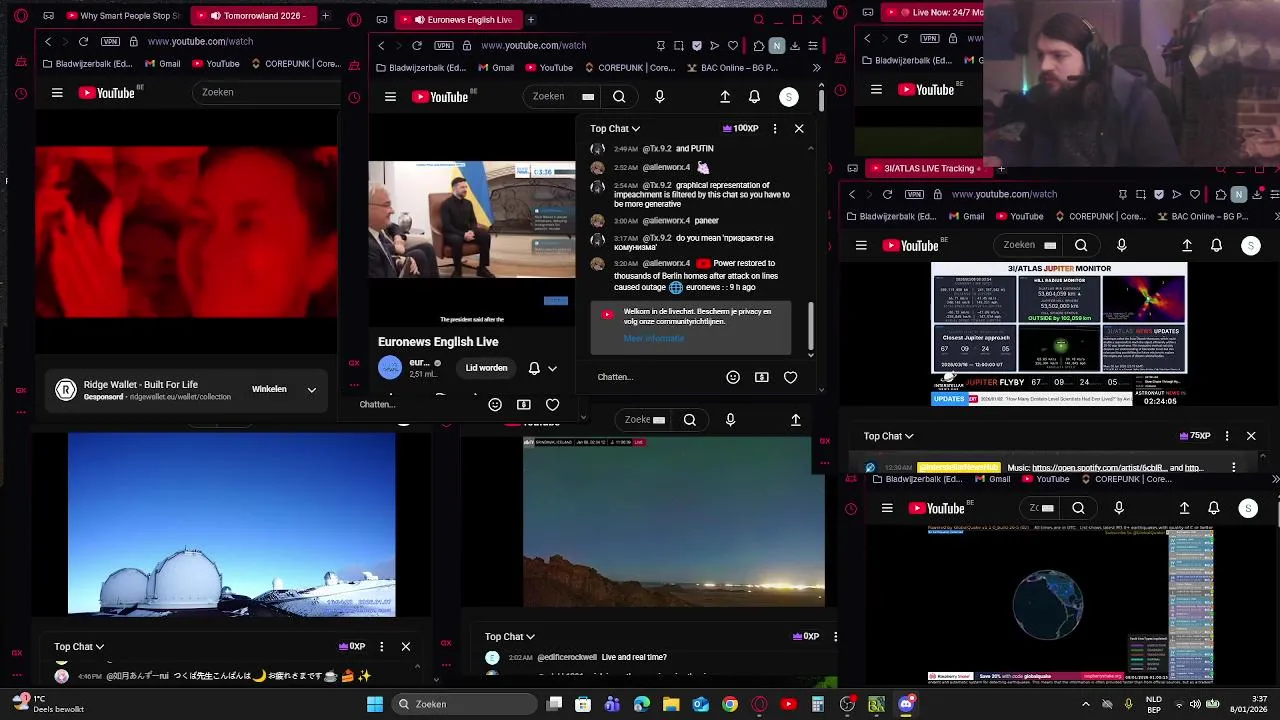Toggle VPN badge in Tomorrowland window
The height and width of the screenshot is (720, 1280).
[x=110, y=41]
